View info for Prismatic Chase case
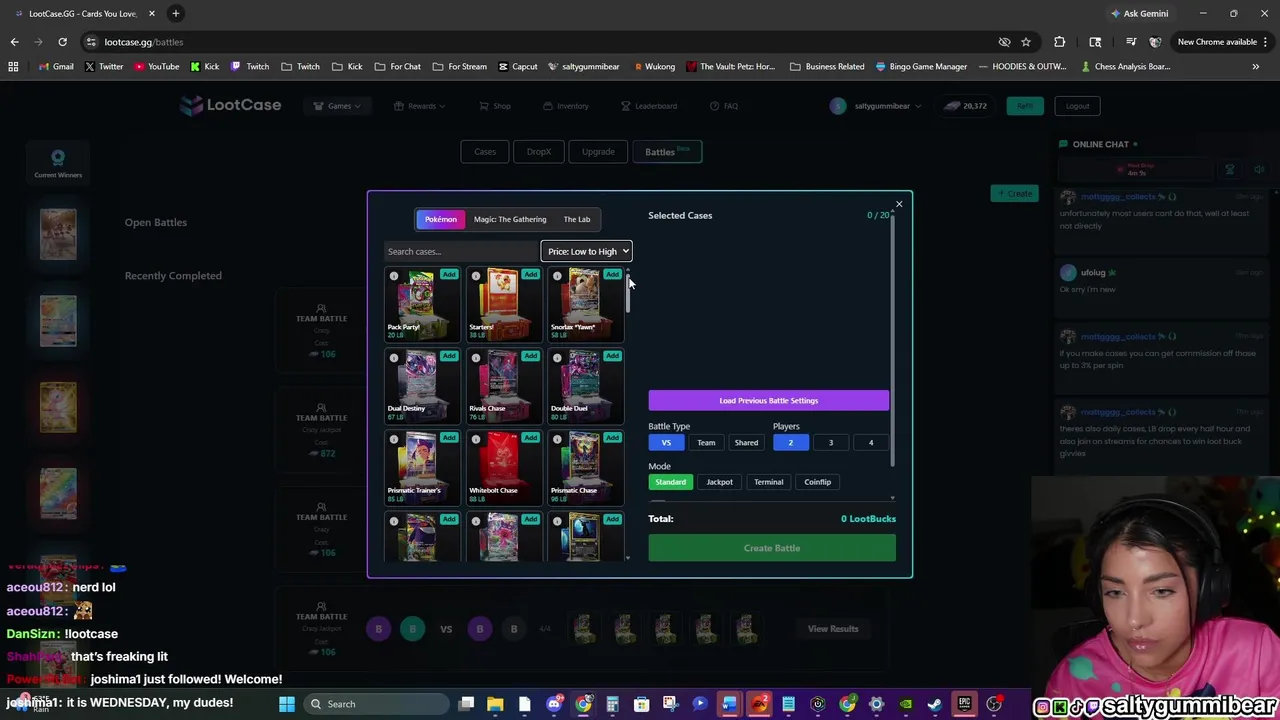Viewport: 1280px width, 720px height. [x=557, y=440]
